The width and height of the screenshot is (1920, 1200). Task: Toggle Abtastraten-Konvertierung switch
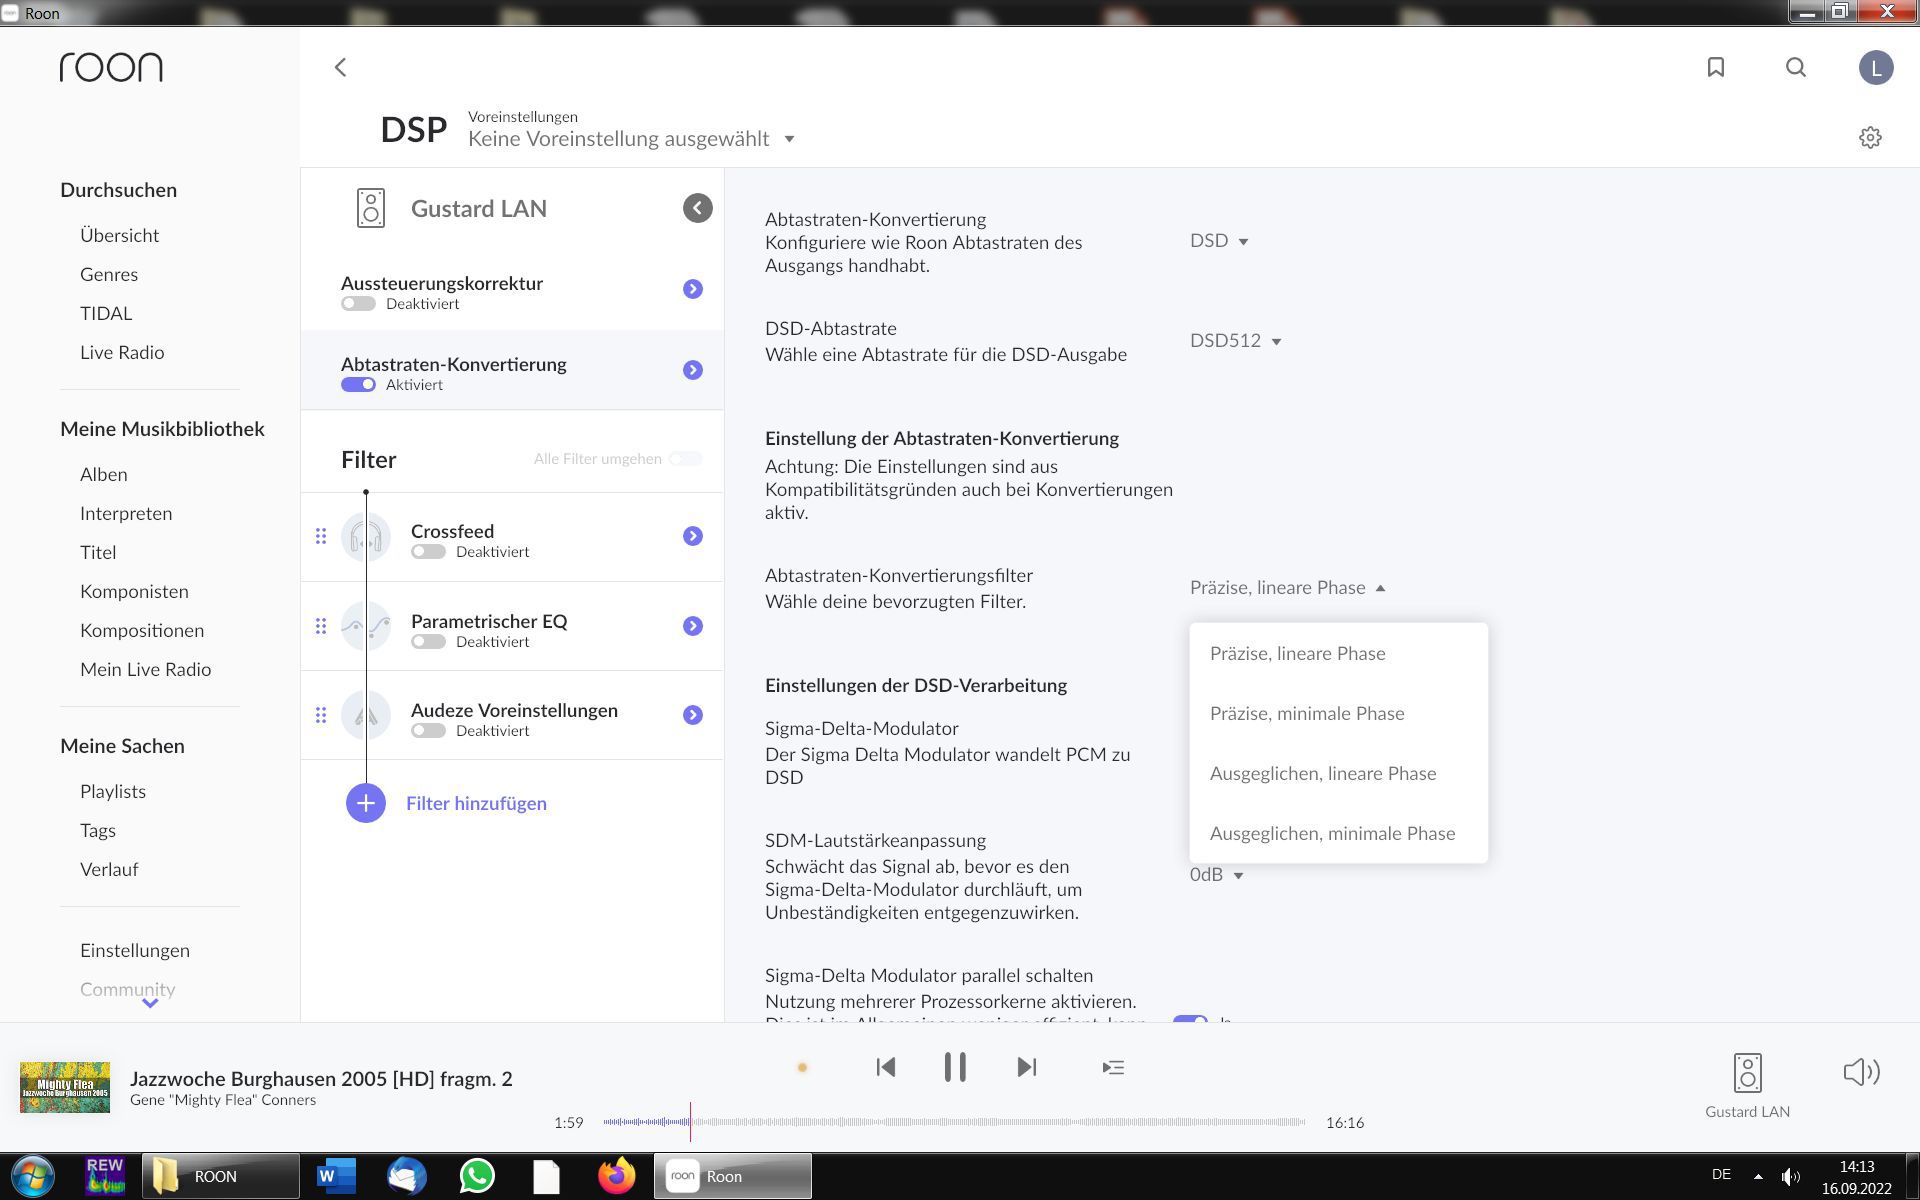[358, 385]
